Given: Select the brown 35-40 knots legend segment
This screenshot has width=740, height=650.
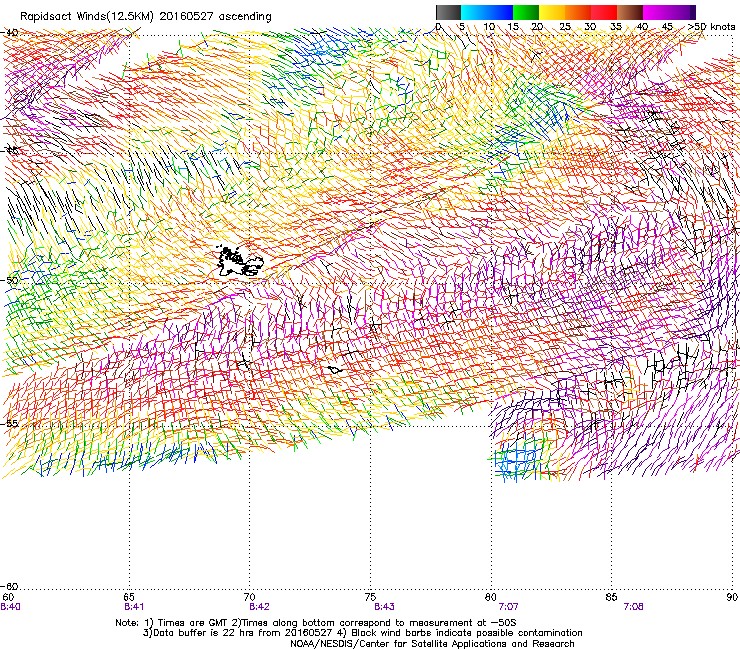Looking at the screenshot, I should [x=630, y=12].
